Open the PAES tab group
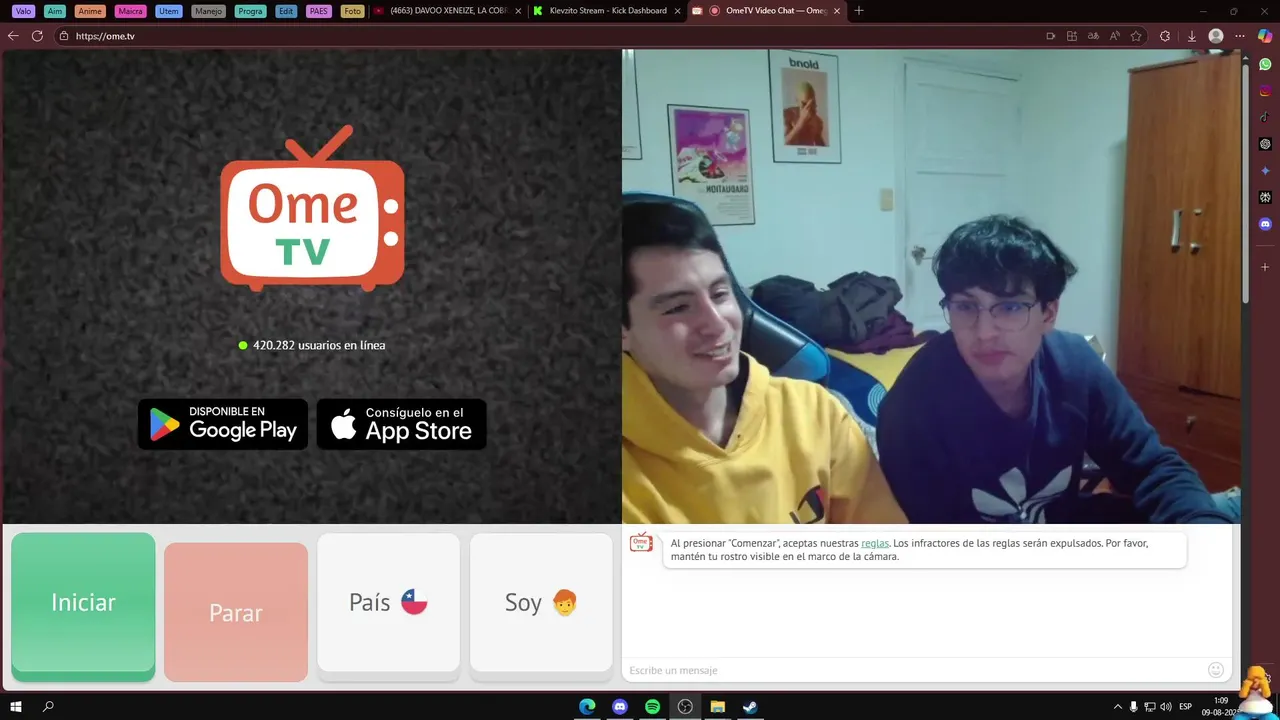 click(x=319, y=11)
